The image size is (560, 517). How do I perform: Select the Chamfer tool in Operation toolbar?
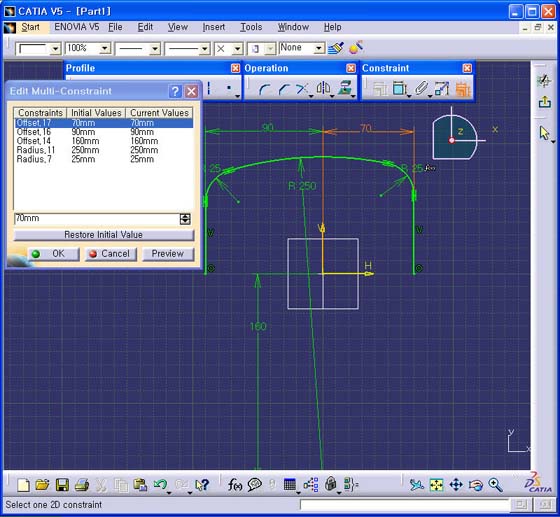click(284, 89)
